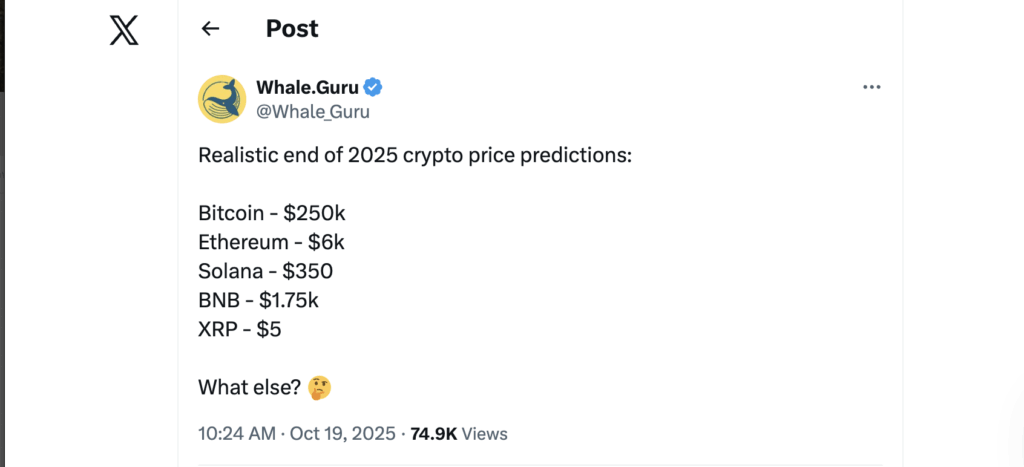Visit the @Whale_Guru handle link
1024x467 pixels.
point(313,111)
